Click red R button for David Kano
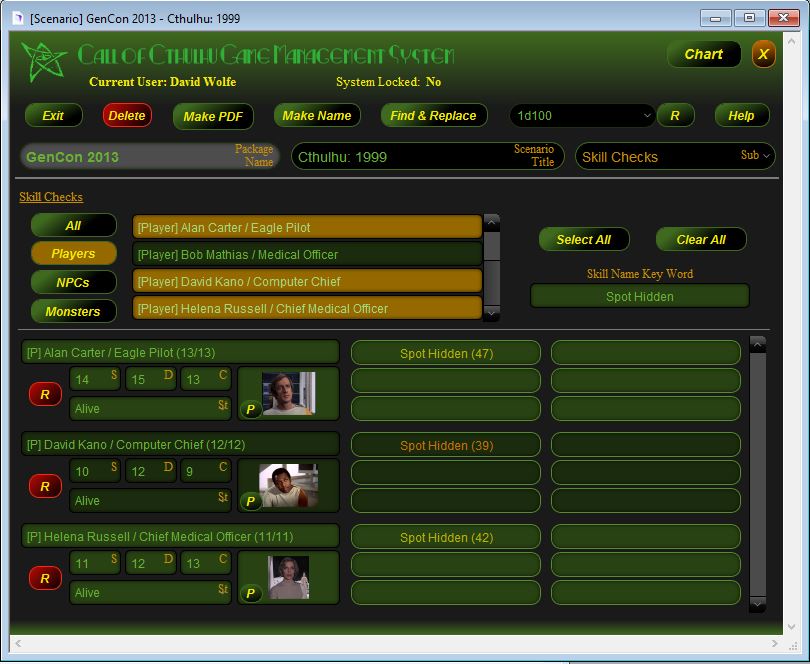This screenshot has height=664, width=810. tap(45, 486)
